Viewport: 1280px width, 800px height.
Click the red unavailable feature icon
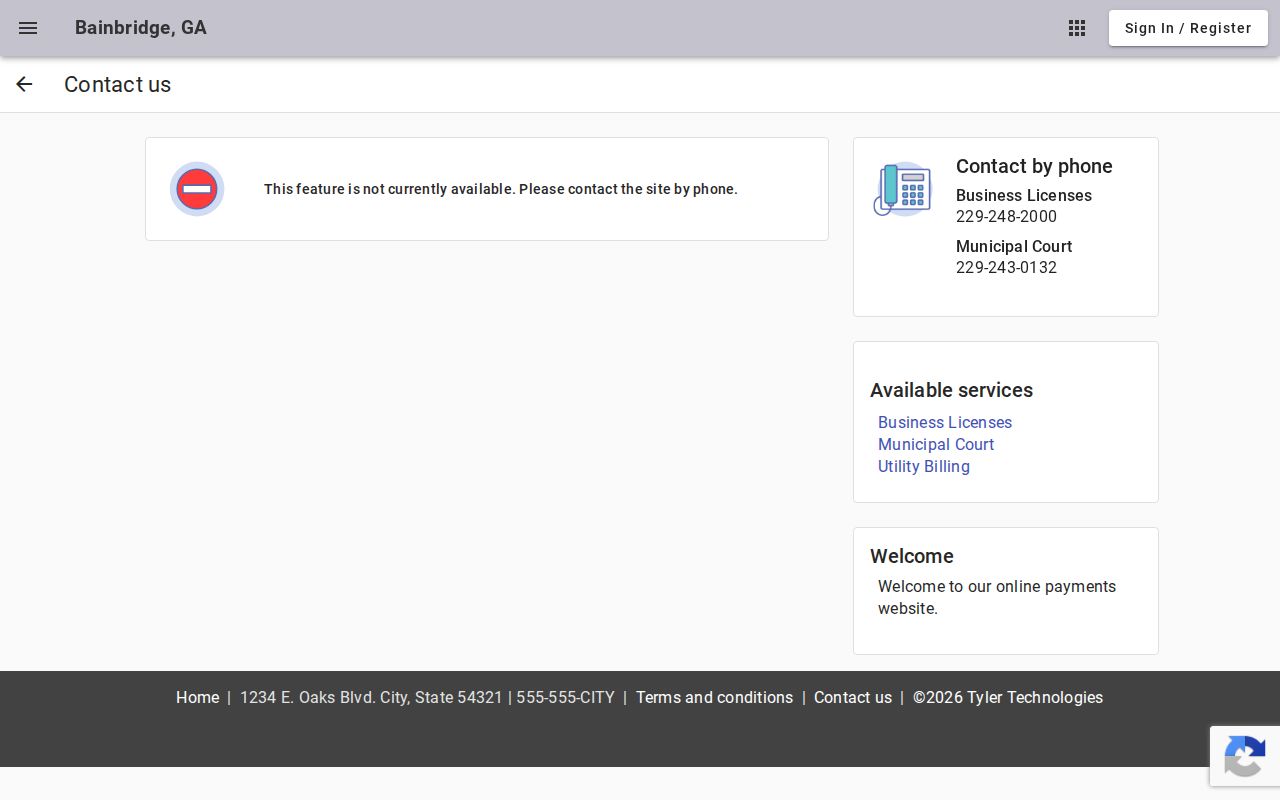[x=197, y=189]
